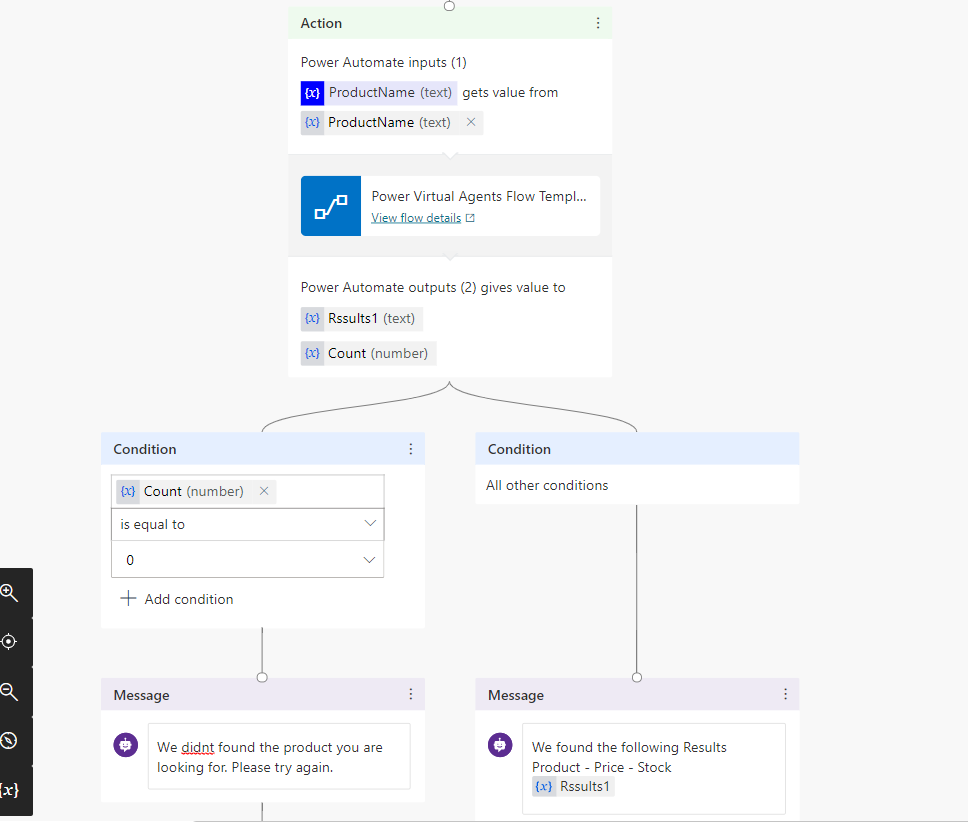Open the compass mini-map icon
This screenshot has width=968, height=822.
tap(10, 741)
